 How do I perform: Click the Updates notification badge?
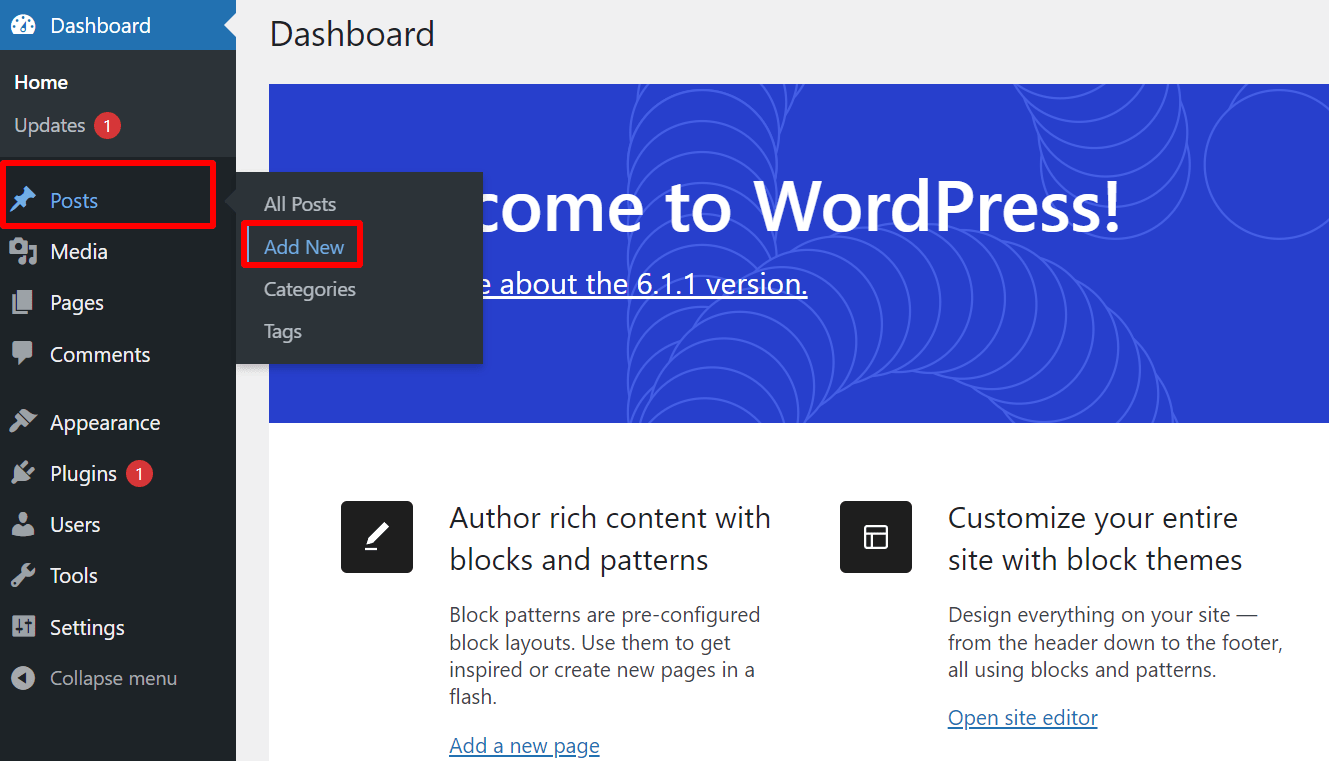(108, 125)
